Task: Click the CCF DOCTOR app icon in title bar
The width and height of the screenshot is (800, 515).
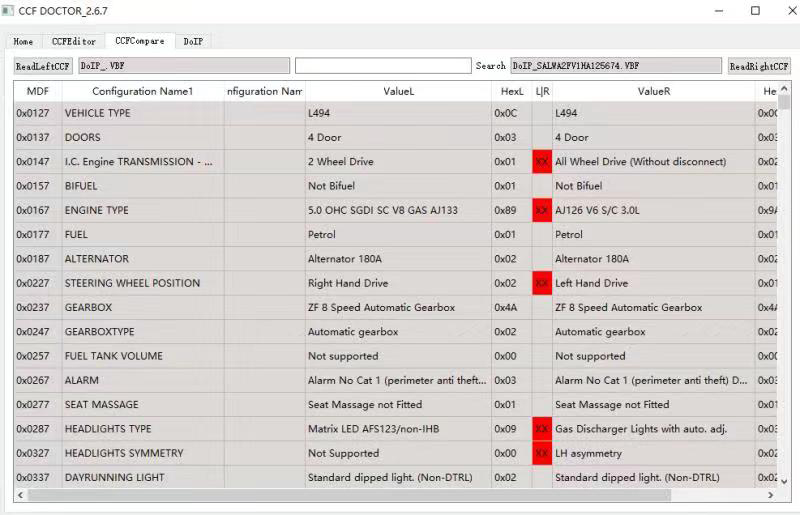Action: (8, 11)
